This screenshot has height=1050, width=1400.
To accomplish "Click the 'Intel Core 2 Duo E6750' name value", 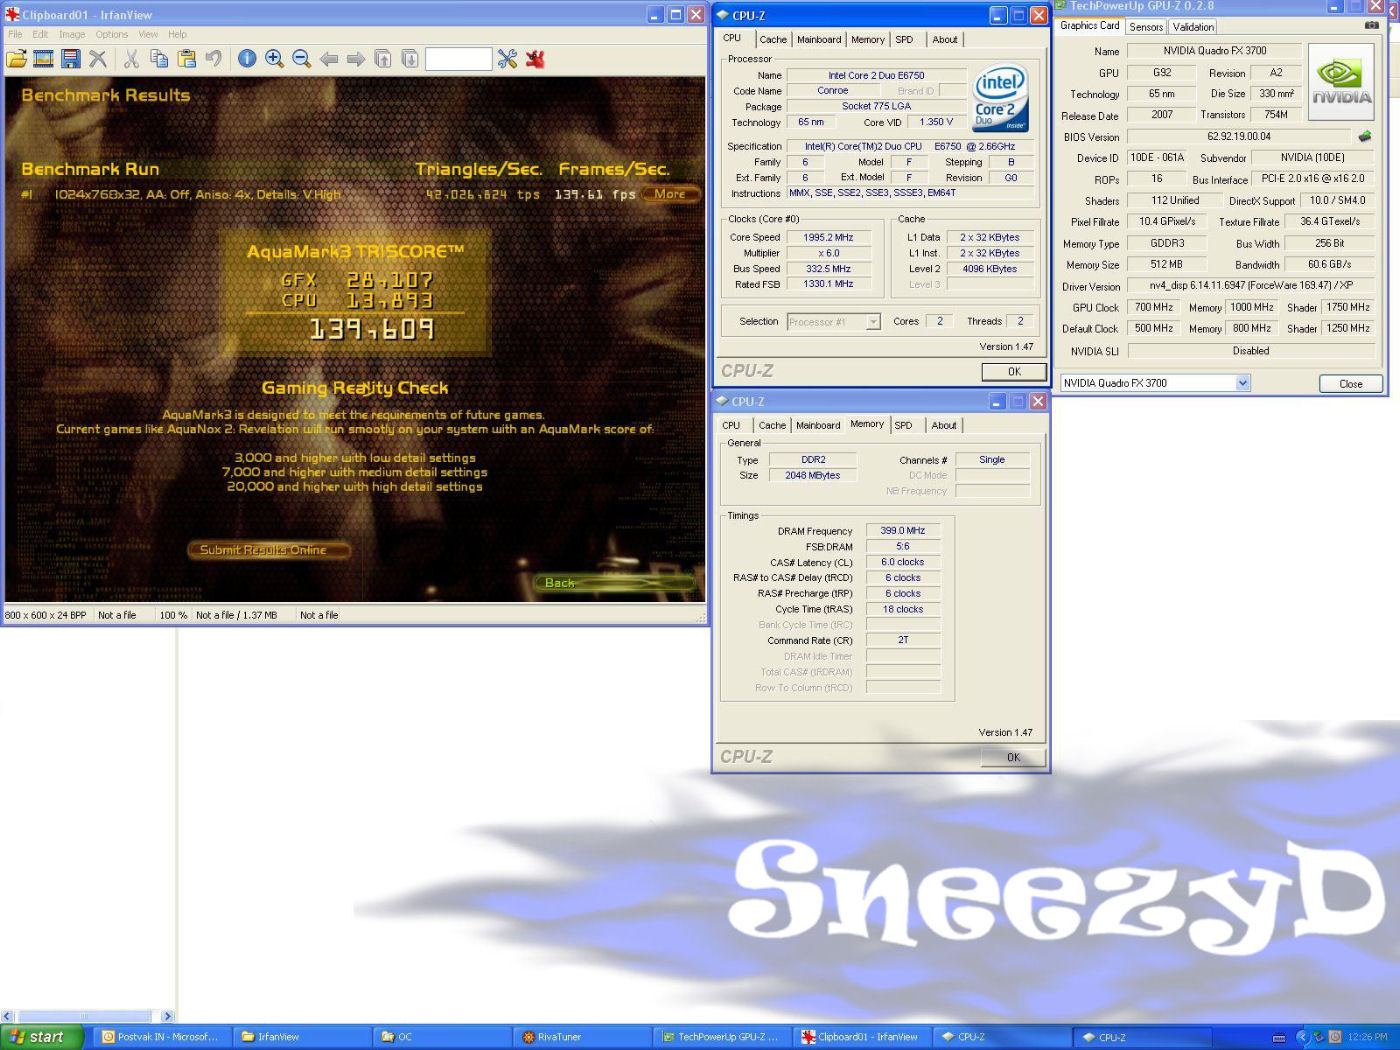I will coord(876,75).
